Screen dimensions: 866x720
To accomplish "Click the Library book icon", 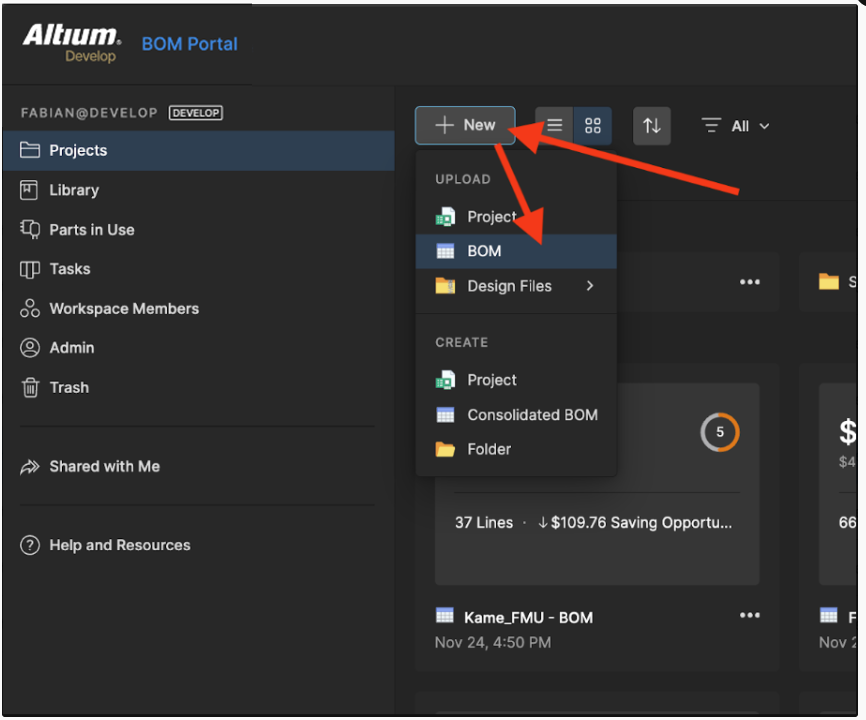I will click(29, 190).
